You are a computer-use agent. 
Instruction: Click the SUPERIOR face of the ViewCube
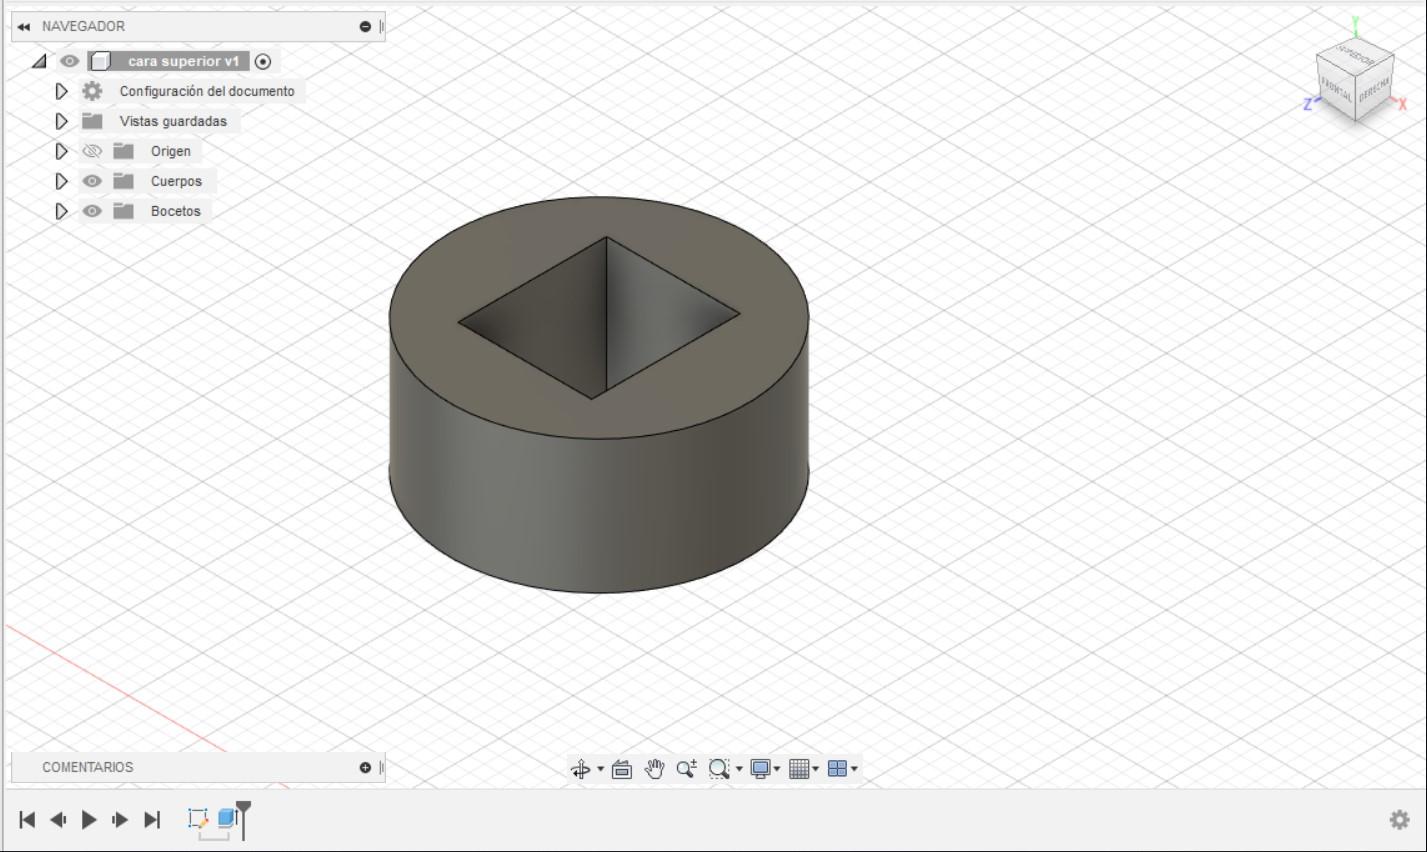click(1355, 57)
